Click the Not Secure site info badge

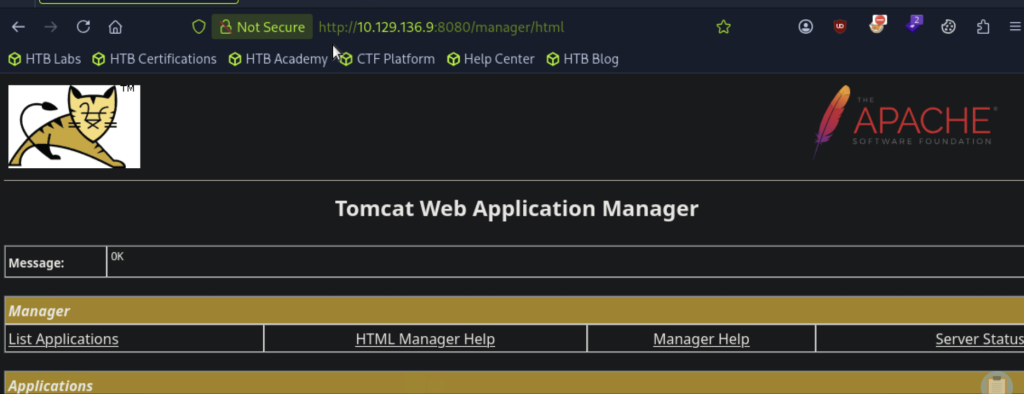pos(263,27)
